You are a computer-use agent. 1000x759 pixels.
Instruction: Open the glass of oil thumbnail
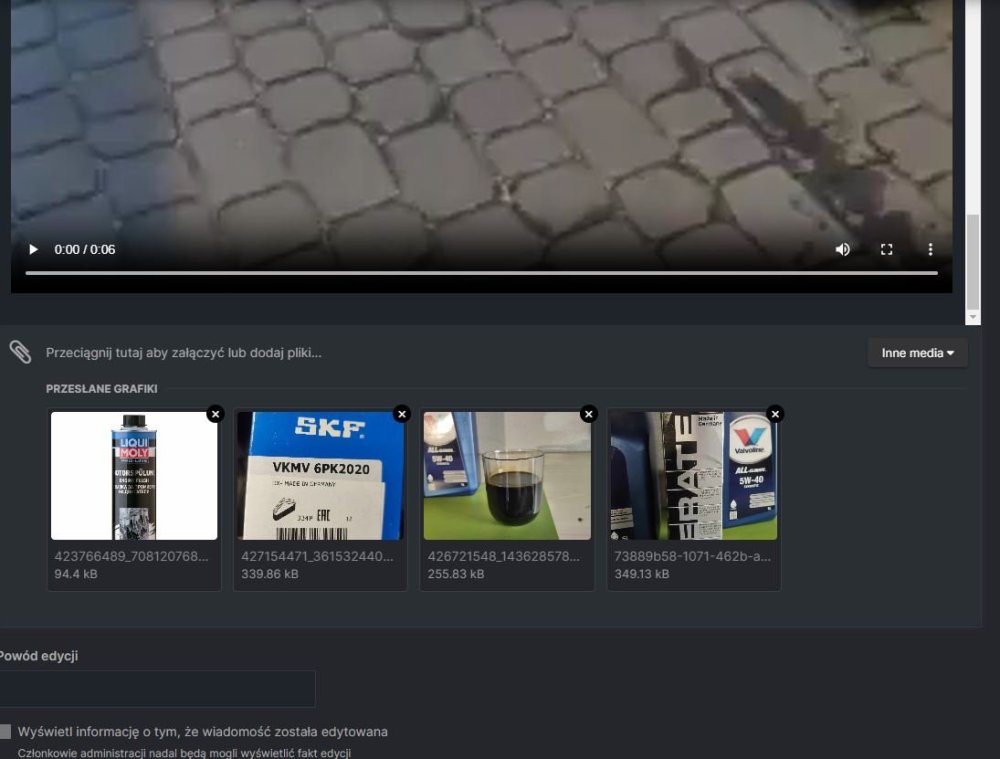(507, 476)
